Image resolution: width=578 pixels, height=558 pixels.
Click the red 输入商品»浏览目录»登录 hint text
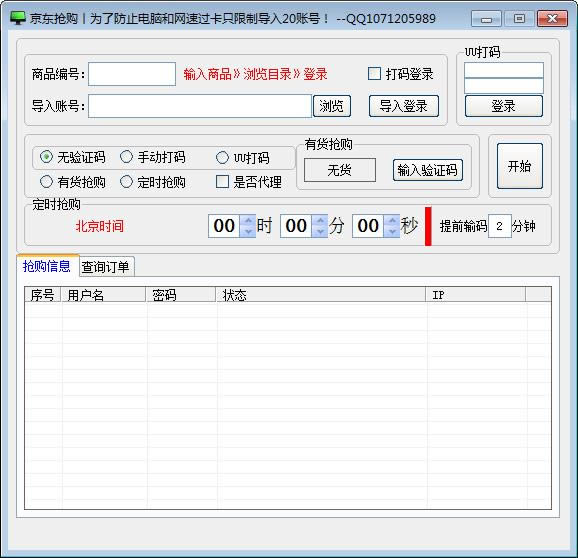click(x=255, y=74)
